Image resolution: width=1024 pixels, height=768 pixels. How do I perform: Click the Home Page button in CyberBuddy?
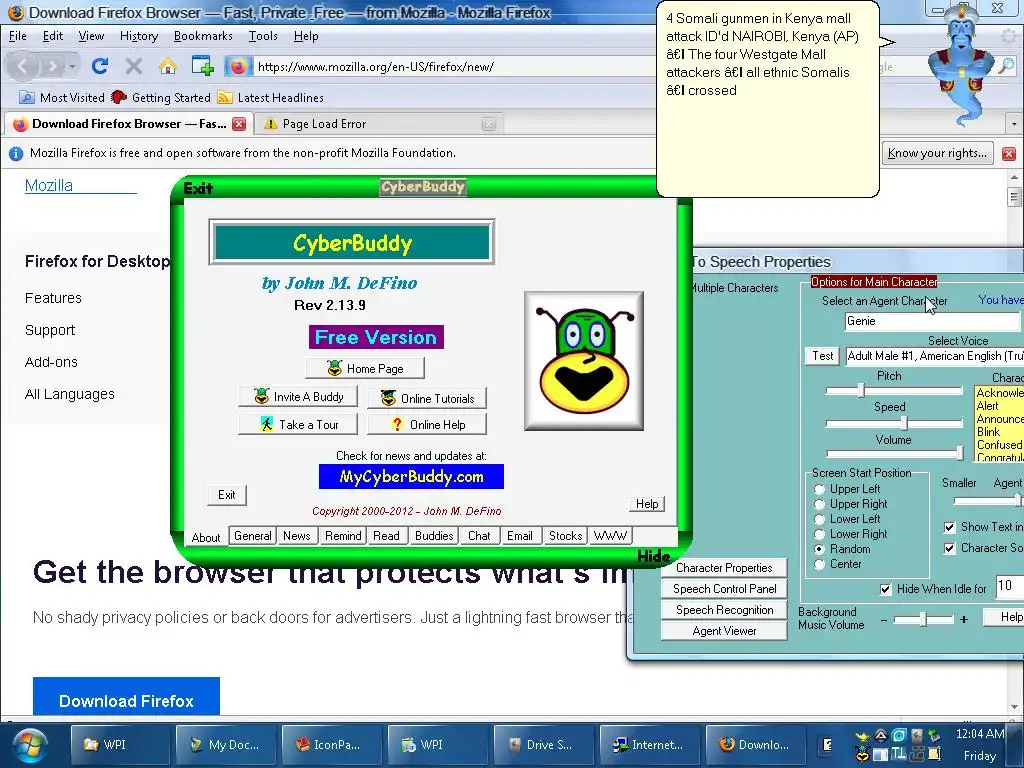[x=365, y=368]
